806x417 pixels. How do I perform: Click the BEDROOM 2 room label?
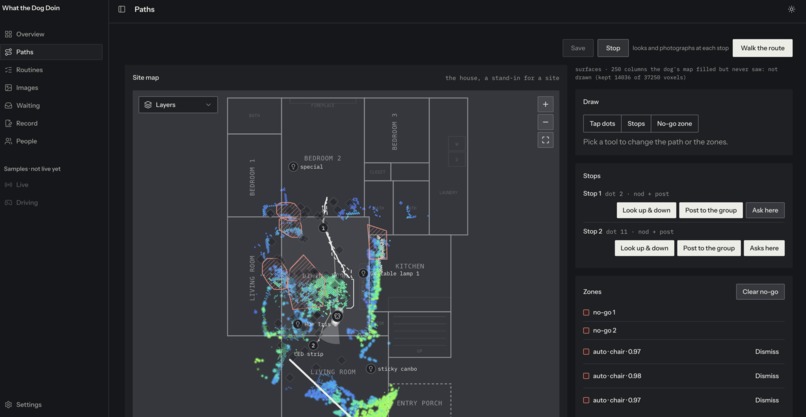point(322,158)
